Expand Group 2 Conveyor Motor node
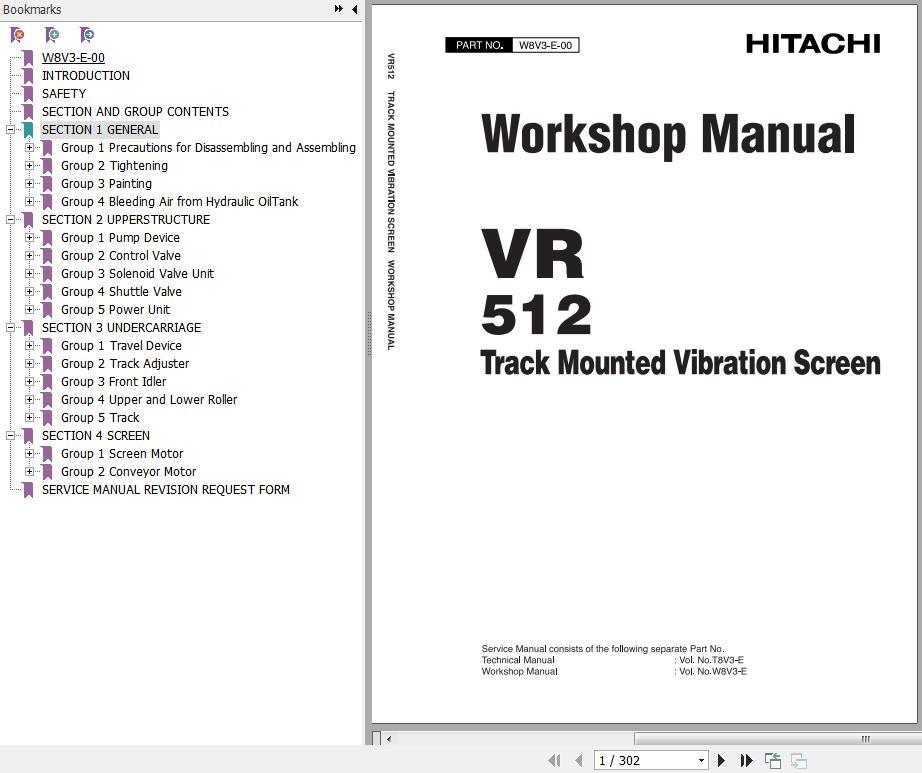Screen dimensions: 922x773 tap(29, 471)
